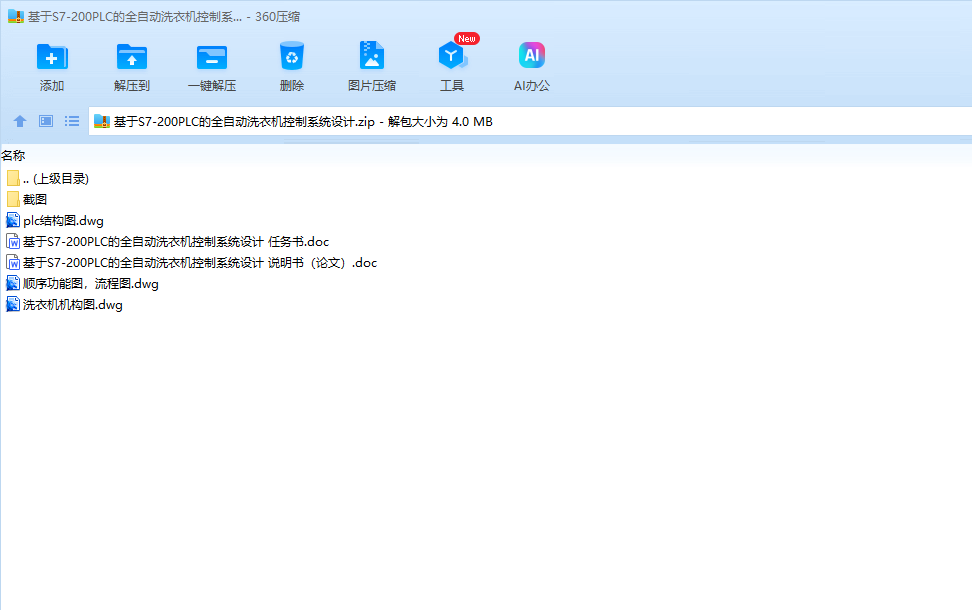Select the .. (上级目录) parent folder row
Viewport: 972px width, 610px height.
click(x=48, y=179)
